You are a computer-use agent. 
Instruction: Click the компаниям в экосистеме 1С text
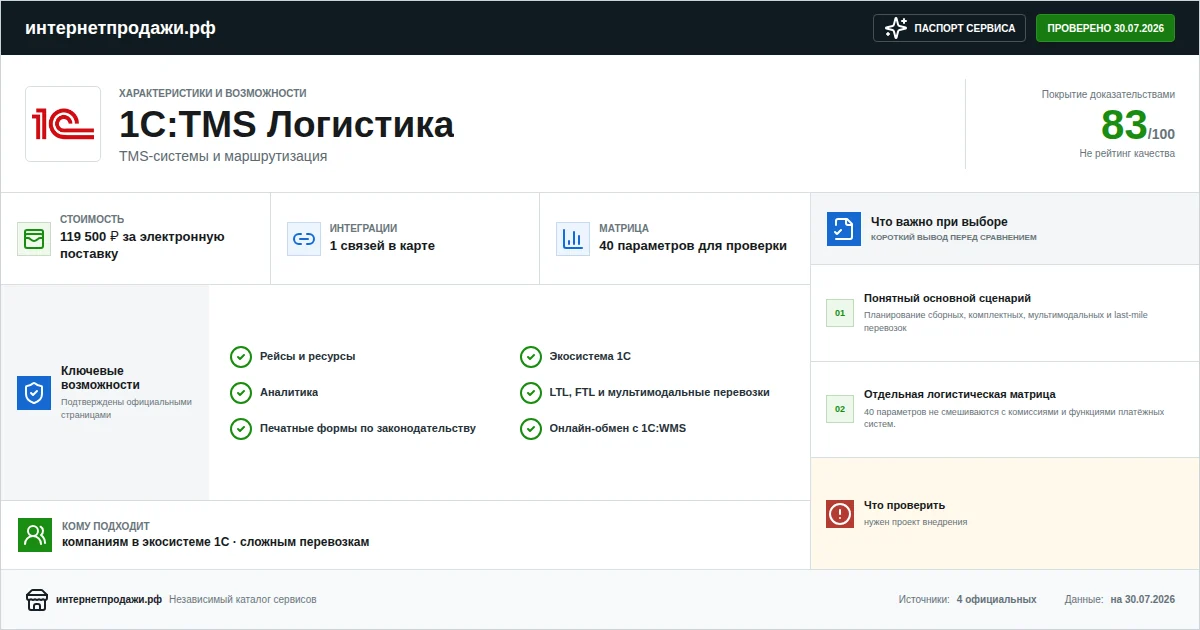tap(147, 542)
